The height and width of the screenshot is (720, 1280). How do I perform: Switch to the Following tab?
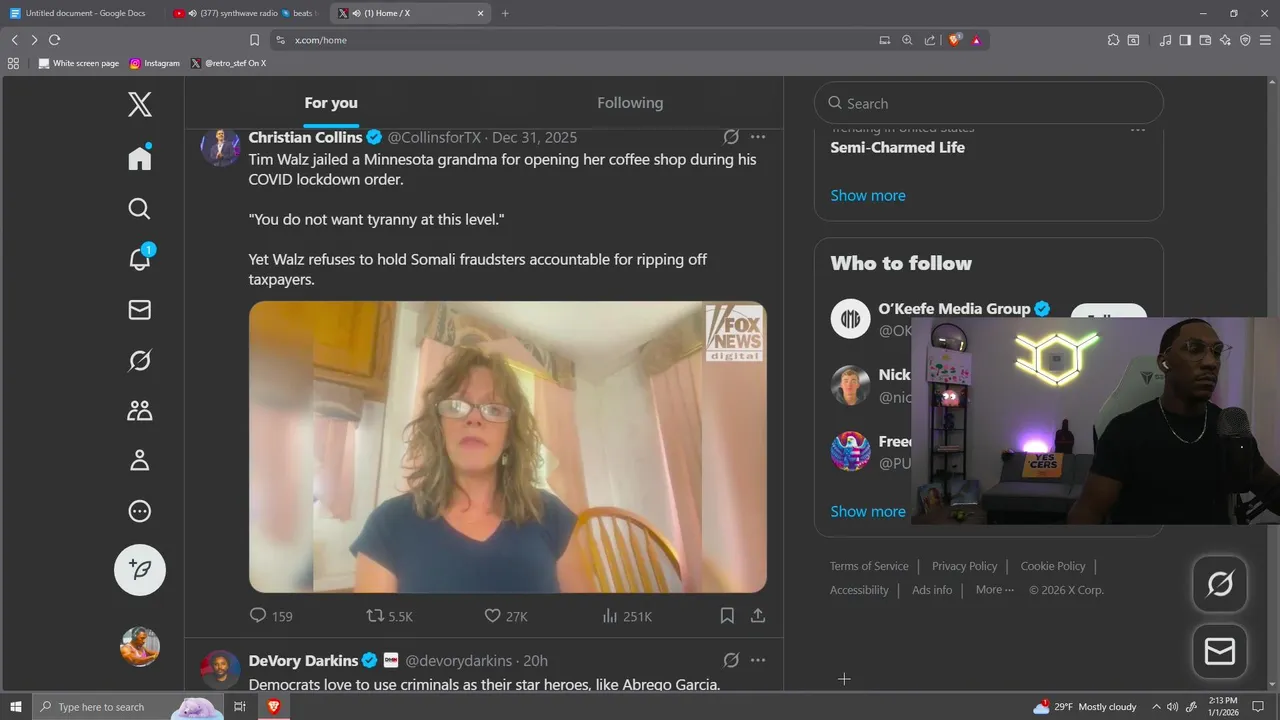630,103
